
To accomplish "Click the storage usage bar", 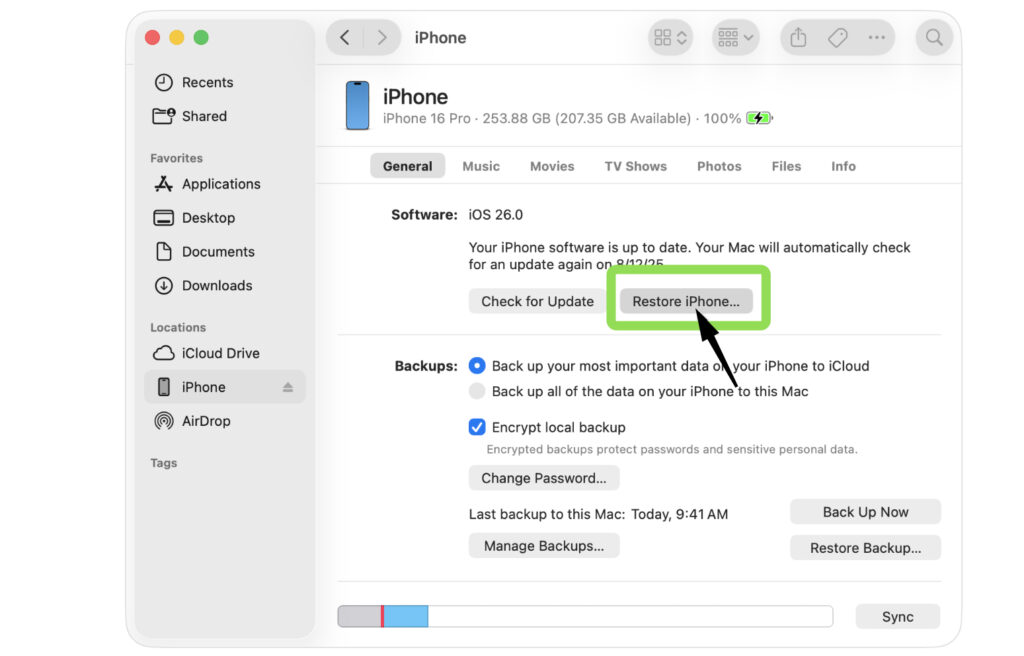I will [586, 616].
